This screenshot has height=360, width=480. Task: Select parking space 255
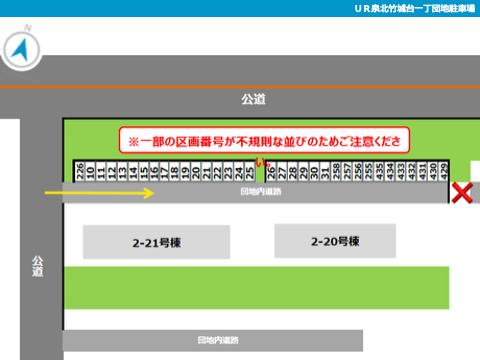click(x=368, y=171)
